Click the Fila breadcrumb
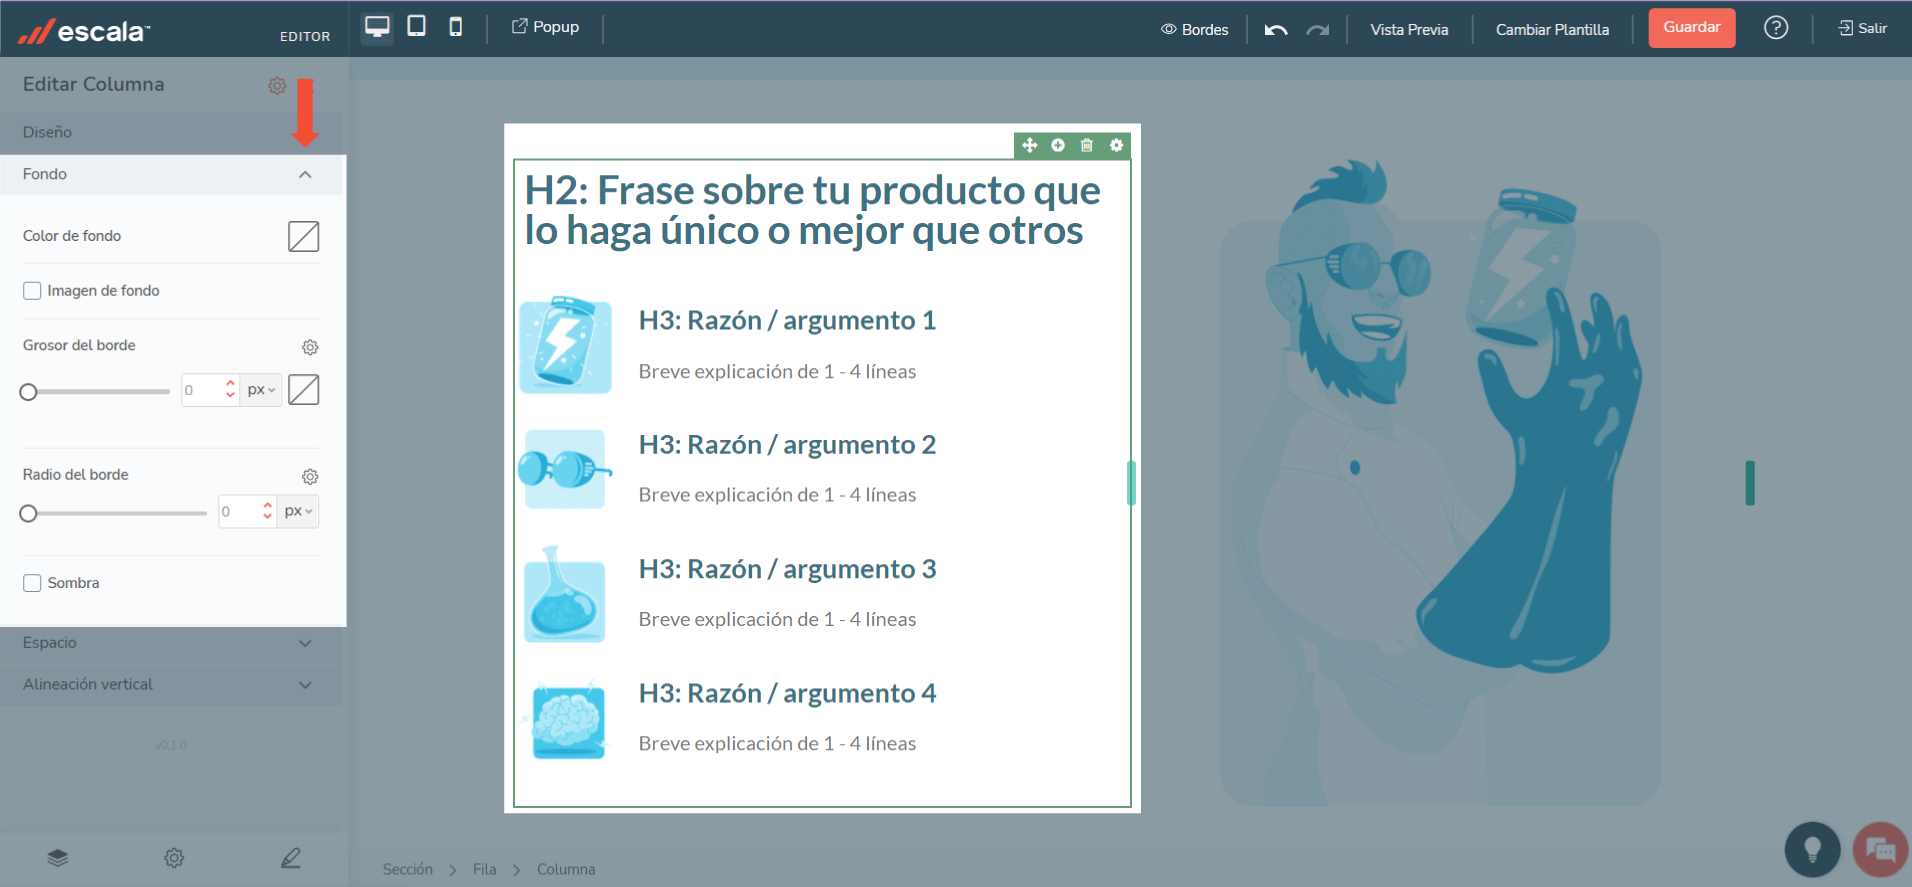Screen dimensions: 1912x887 point(484,870)
